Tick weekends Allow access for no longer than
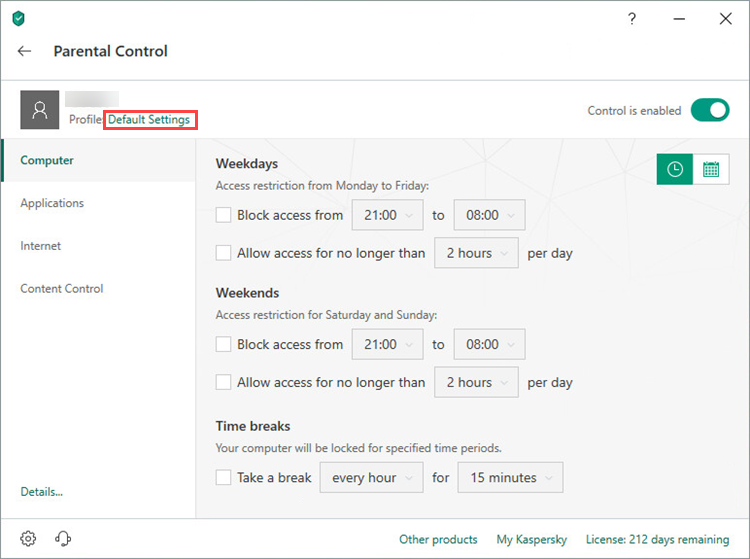Viewport: 750px width, 559px height. (x=224, y=382)
